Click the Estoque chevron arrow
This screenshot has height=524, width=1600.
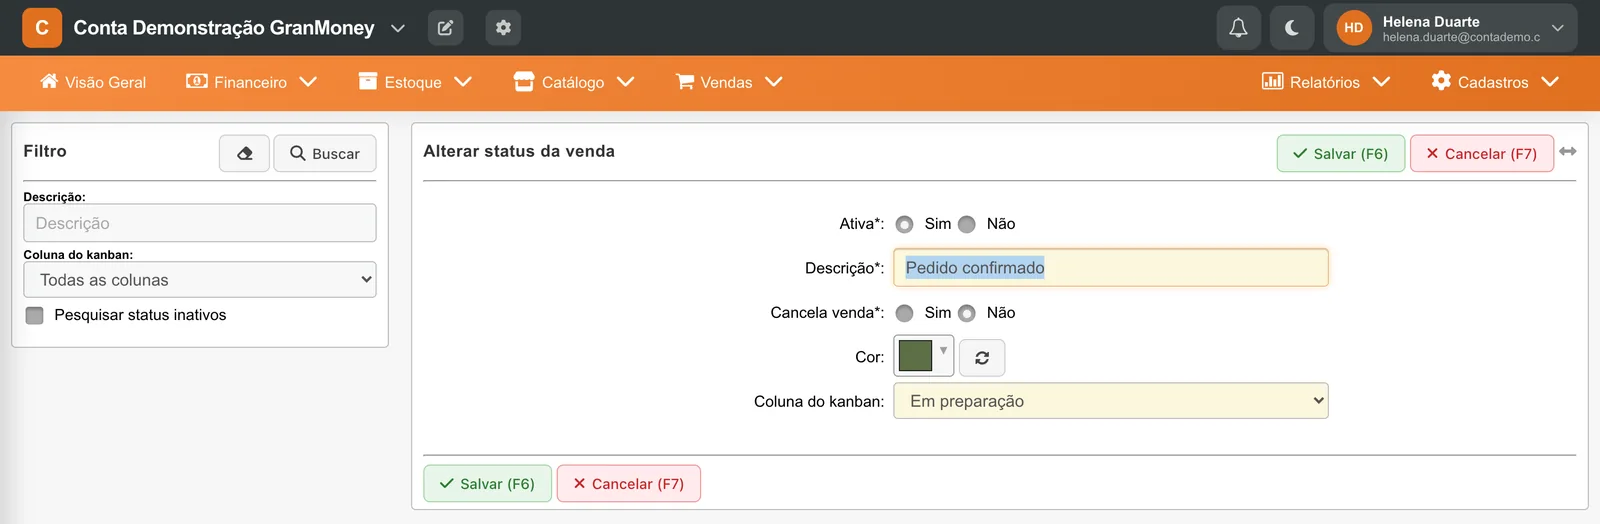pyautogui.click(x=463, y=82)
